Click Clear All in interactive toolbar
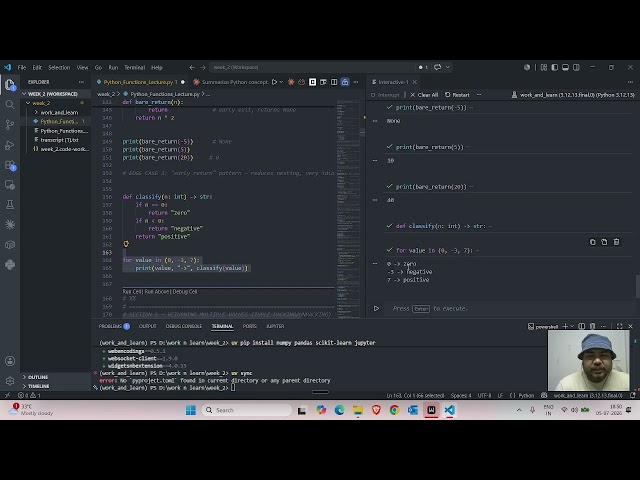Image resolution: width=640 pixels, height=480 pixels. point(424,95)
